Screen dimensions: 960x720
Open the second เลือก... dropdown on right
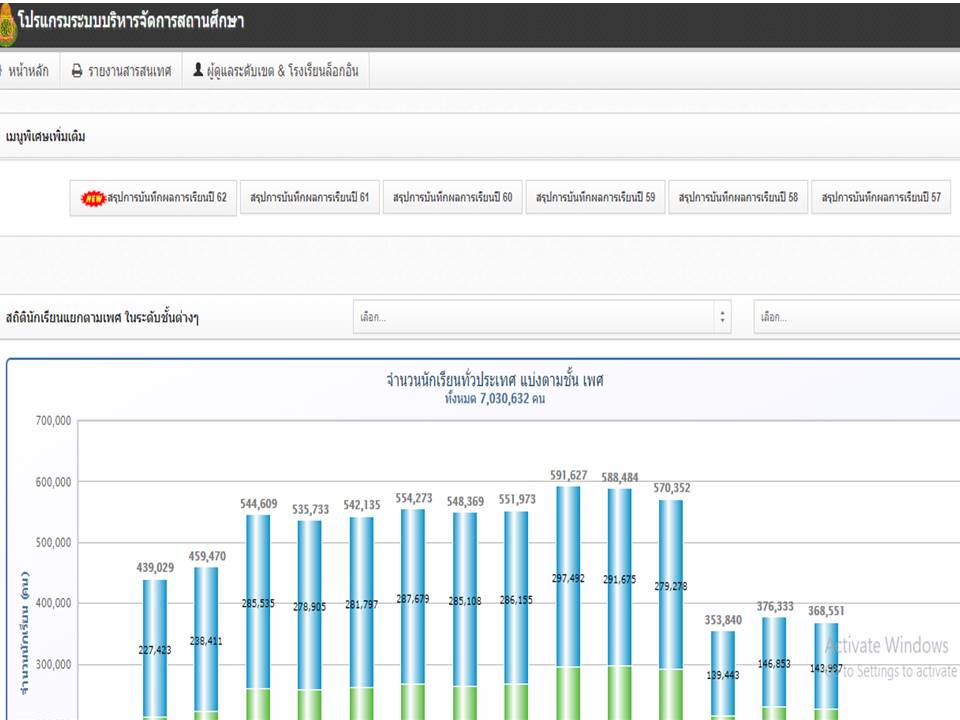(857, 317)
